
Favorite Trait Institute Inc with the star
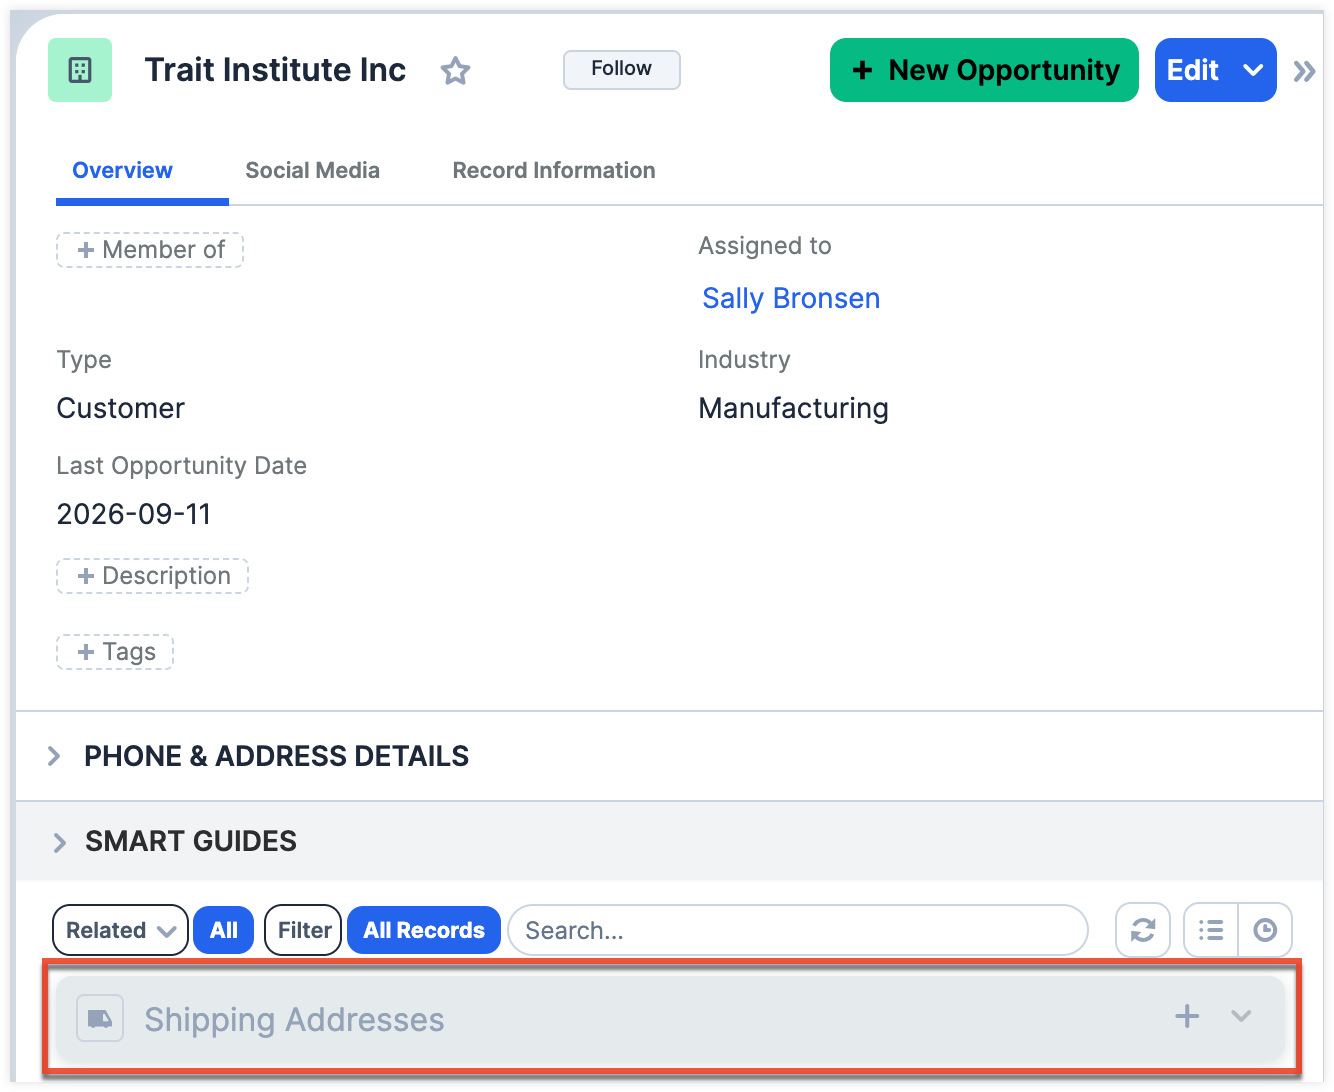pos(456,71)
